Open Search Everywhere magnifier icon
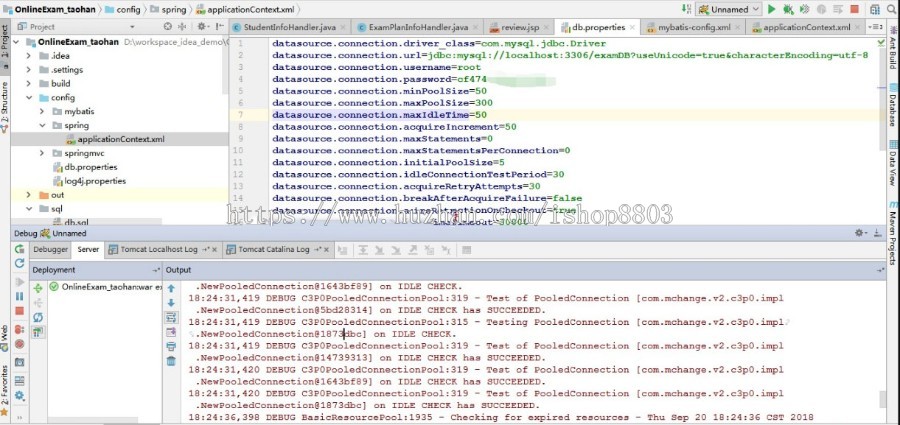The height and width of the screenshot is (425, 900). 891,9
